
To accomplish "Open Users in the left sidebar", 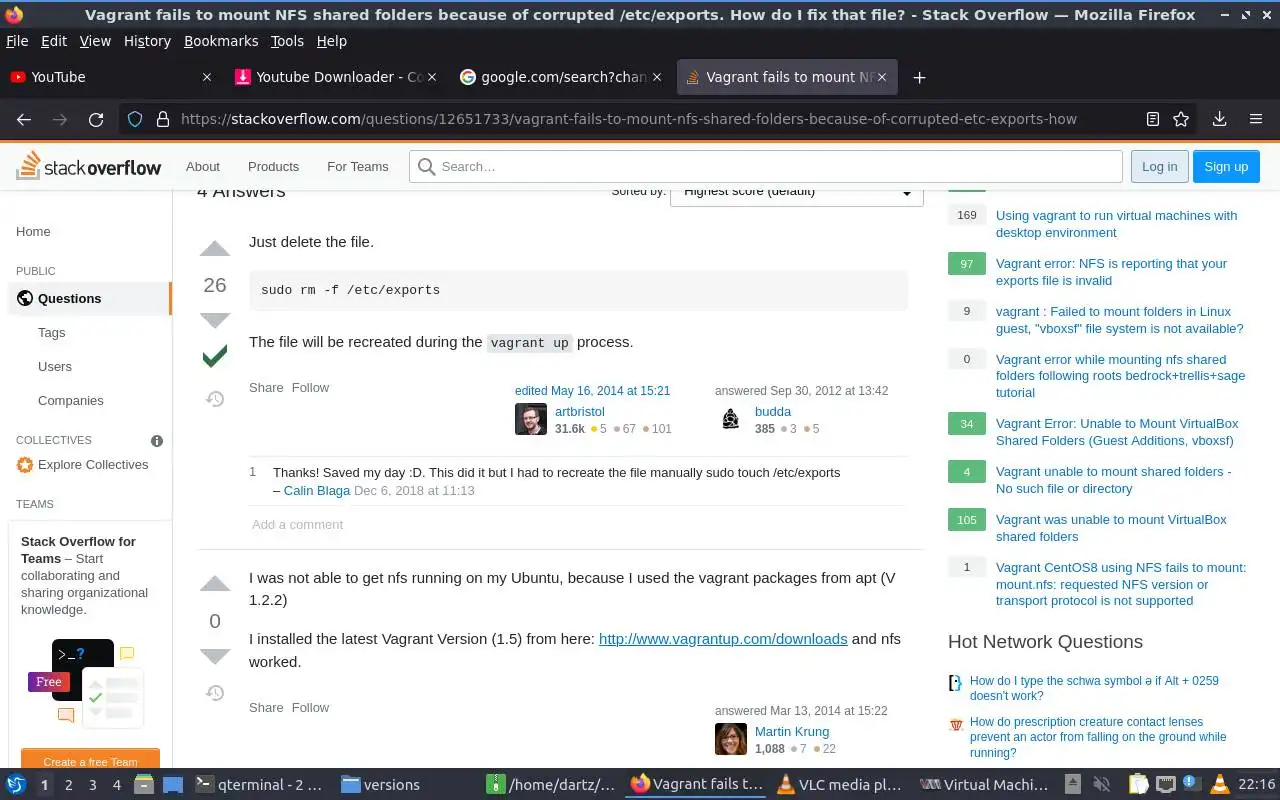I will tap(55, 366).
